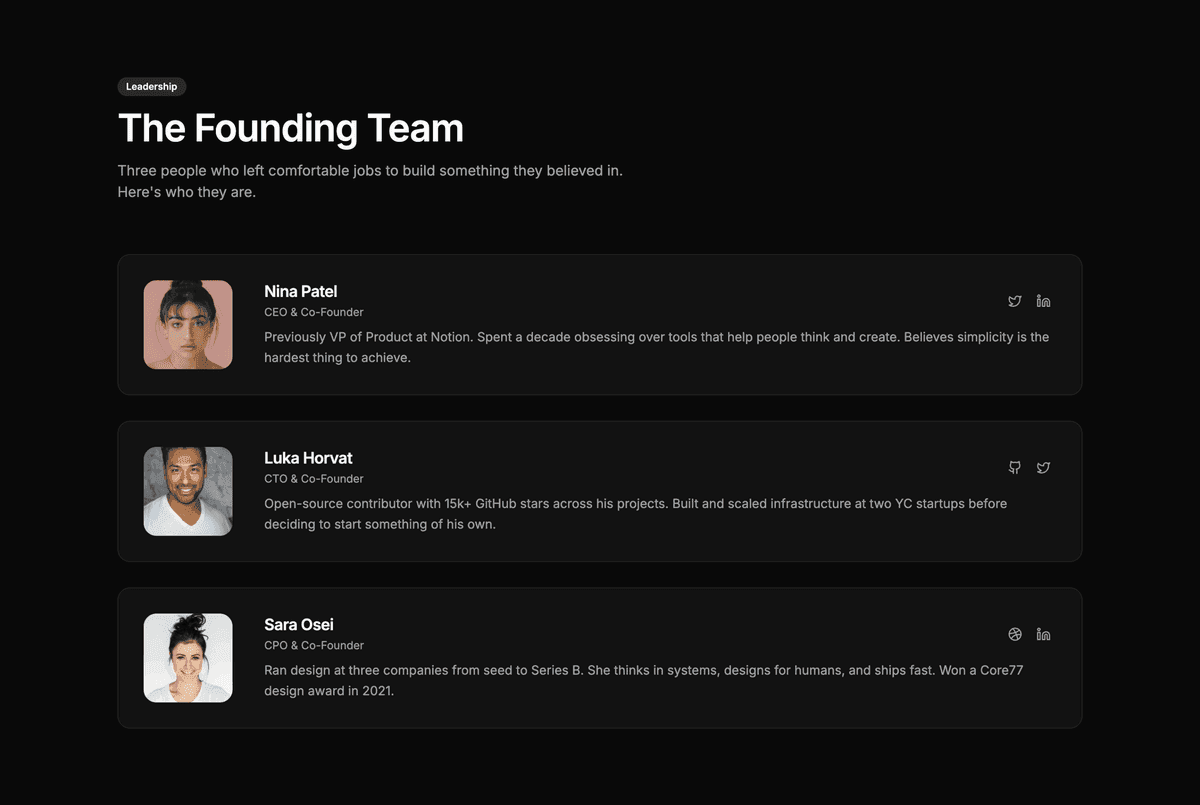Click the Leadership badge
The image size is (1200, 805).
[x=152, y=87]
